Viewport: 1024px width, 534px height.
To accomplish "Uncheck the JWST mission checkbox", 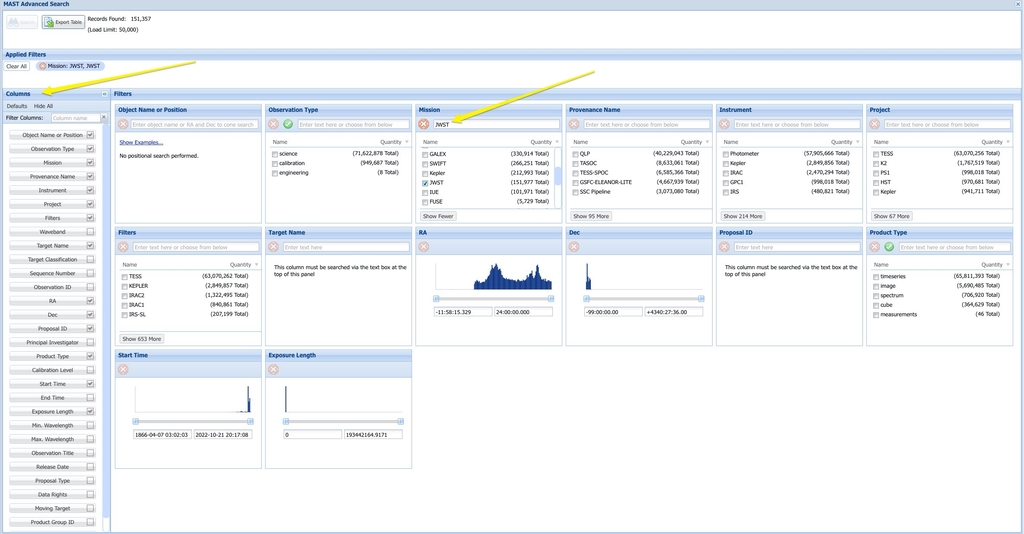I will (x=425, y=183).
